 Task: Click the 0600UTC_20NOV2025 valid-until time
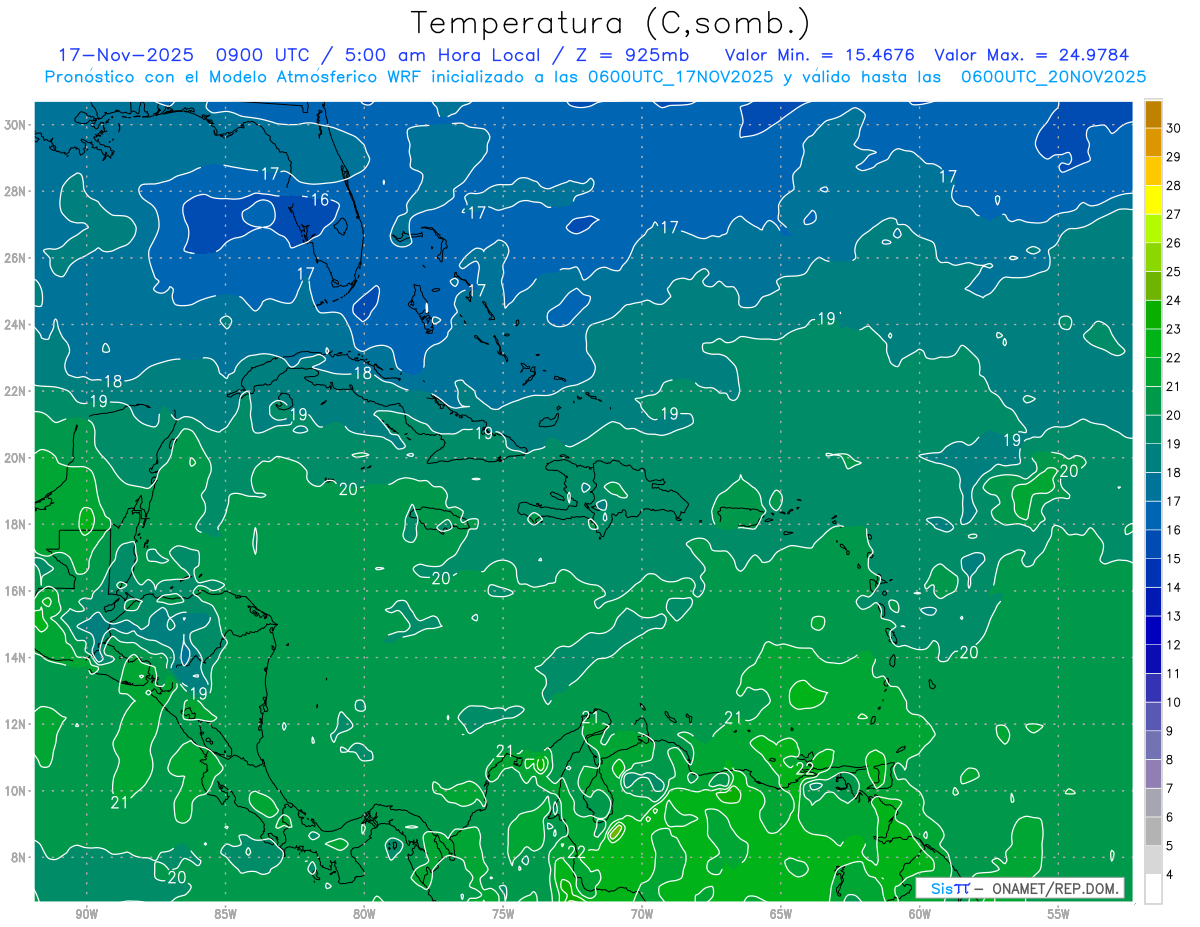(1053, 77)
